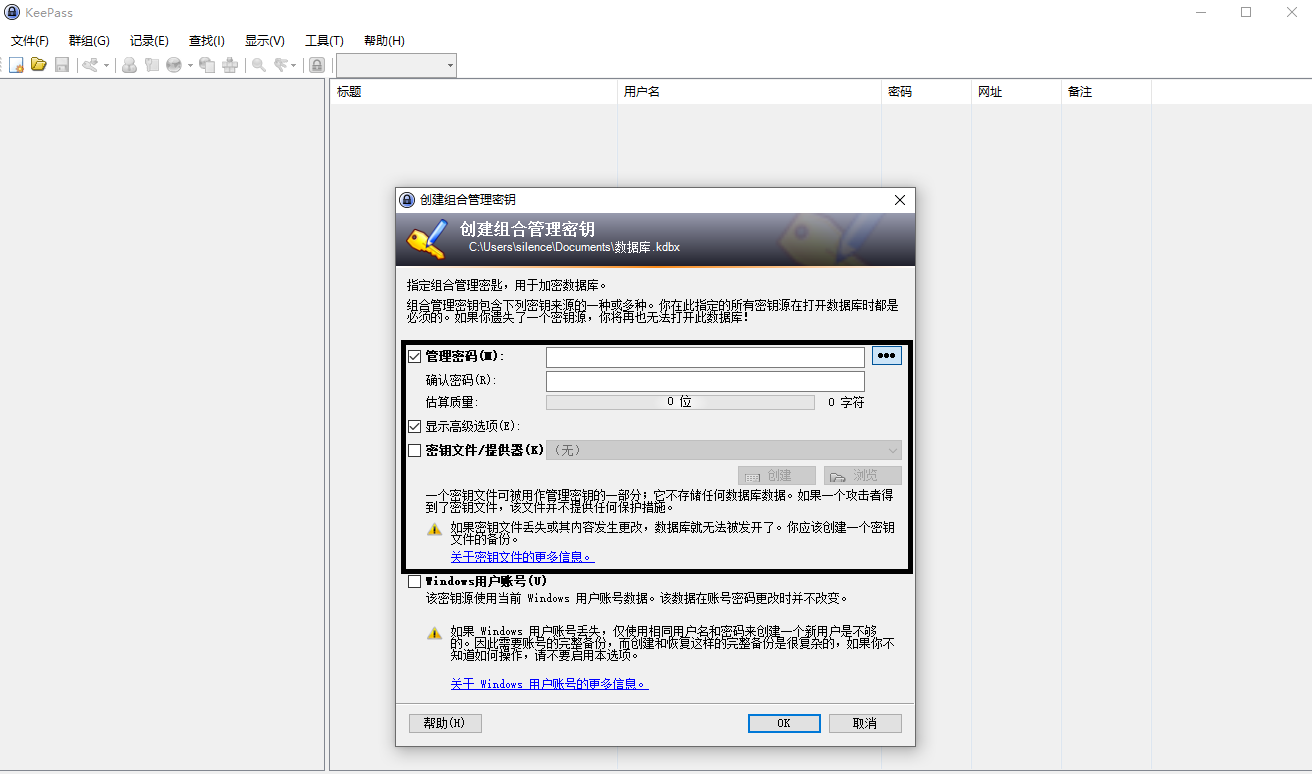Screen dimensions: 1312x774
Task: Click the Open database folder icon
Action: click(x=38, y=65)
